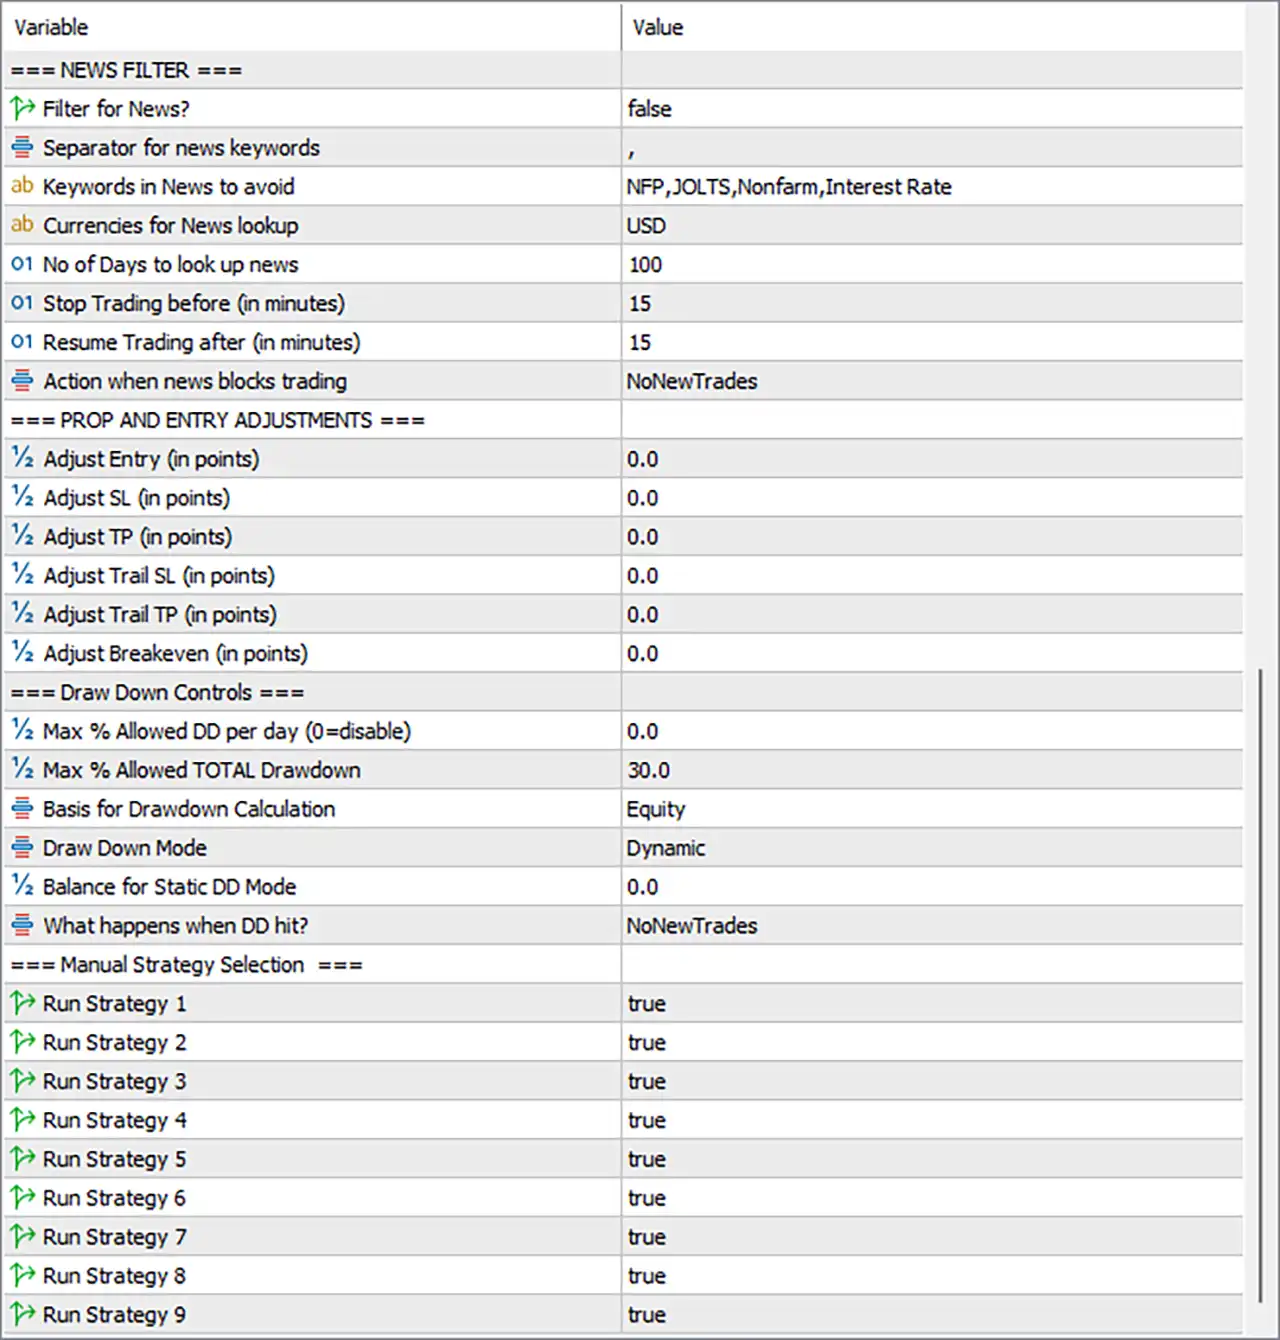Toggle the Filter for News? false value
Image resolution: width=1280 pixels, height=1340 pixels.
coord(932,108)
